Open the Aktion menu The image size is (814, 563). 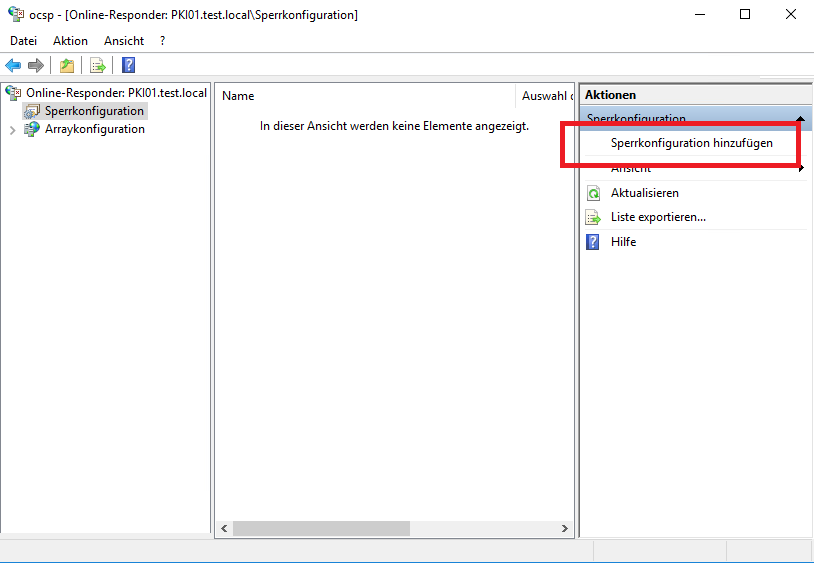[x=70, y=41]
